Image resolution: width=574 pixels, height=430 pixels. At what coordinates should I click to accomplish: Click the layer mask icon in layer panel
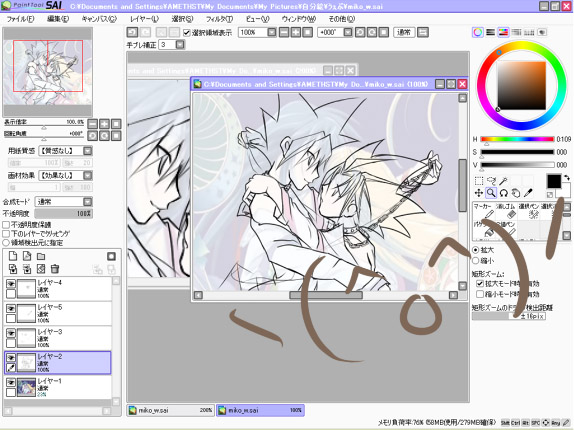(x=111, y=256)
